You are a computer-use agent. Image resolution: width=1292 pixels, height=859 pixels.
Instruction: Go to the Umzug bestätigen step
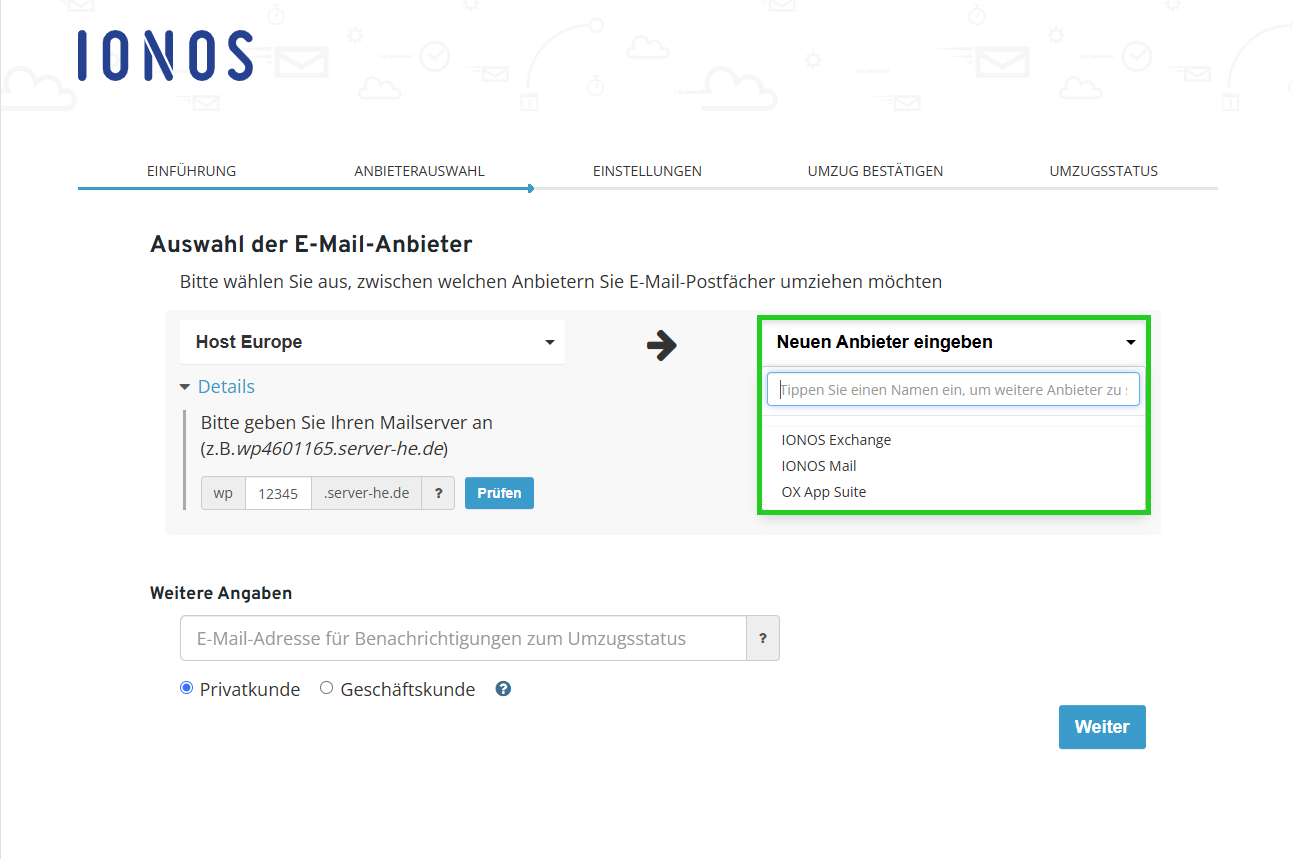point(875,171)
